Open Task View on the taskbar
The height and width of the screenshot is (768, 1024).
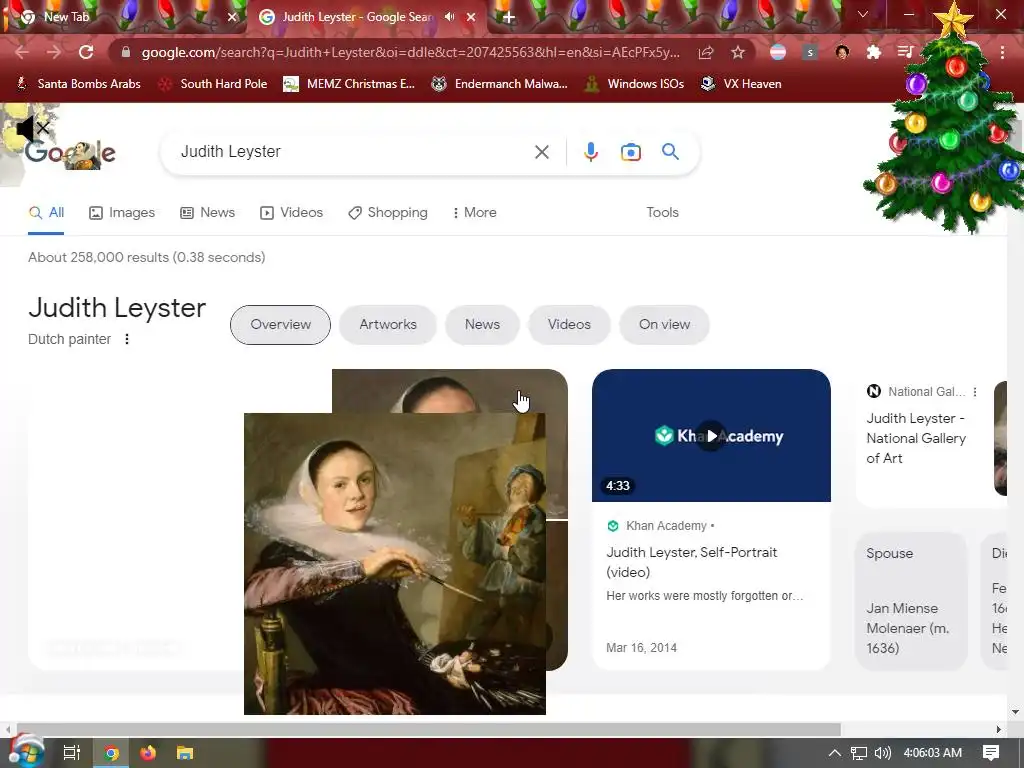71,753
